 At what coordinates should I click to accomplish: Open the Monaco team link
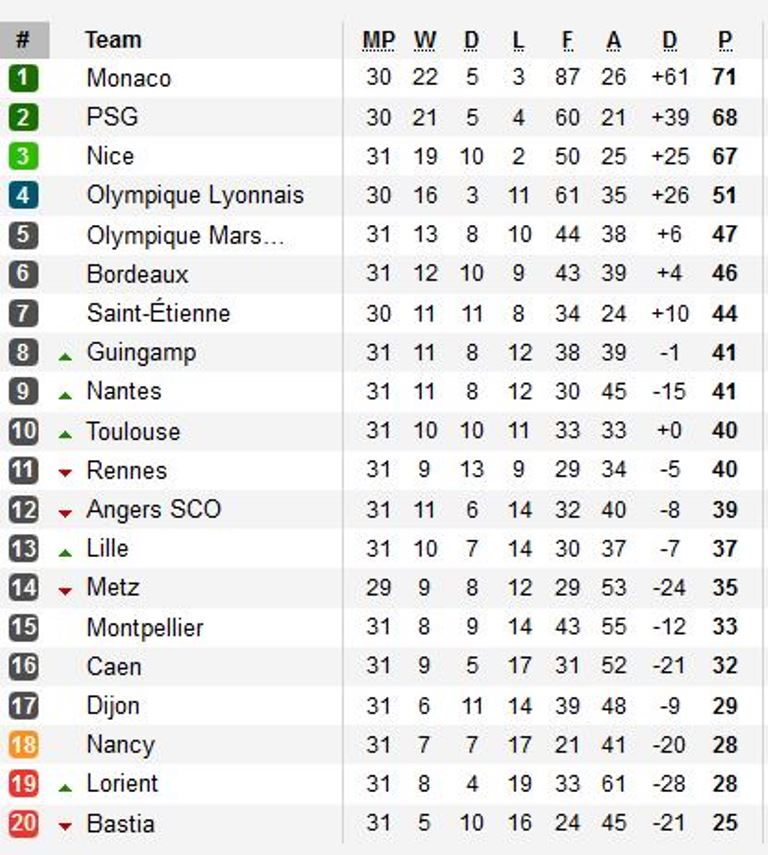129,78
